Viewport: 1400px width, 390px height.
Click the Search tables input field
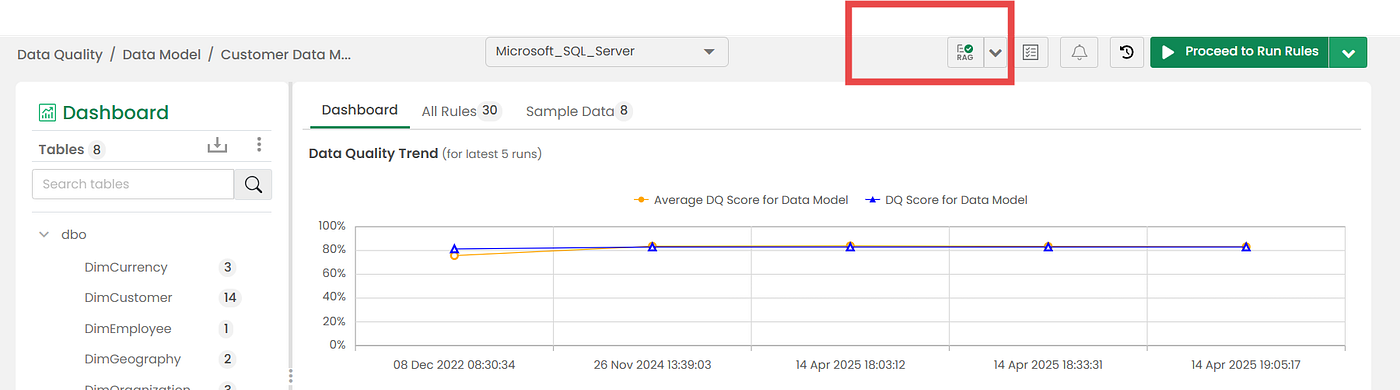click(133, 184)
